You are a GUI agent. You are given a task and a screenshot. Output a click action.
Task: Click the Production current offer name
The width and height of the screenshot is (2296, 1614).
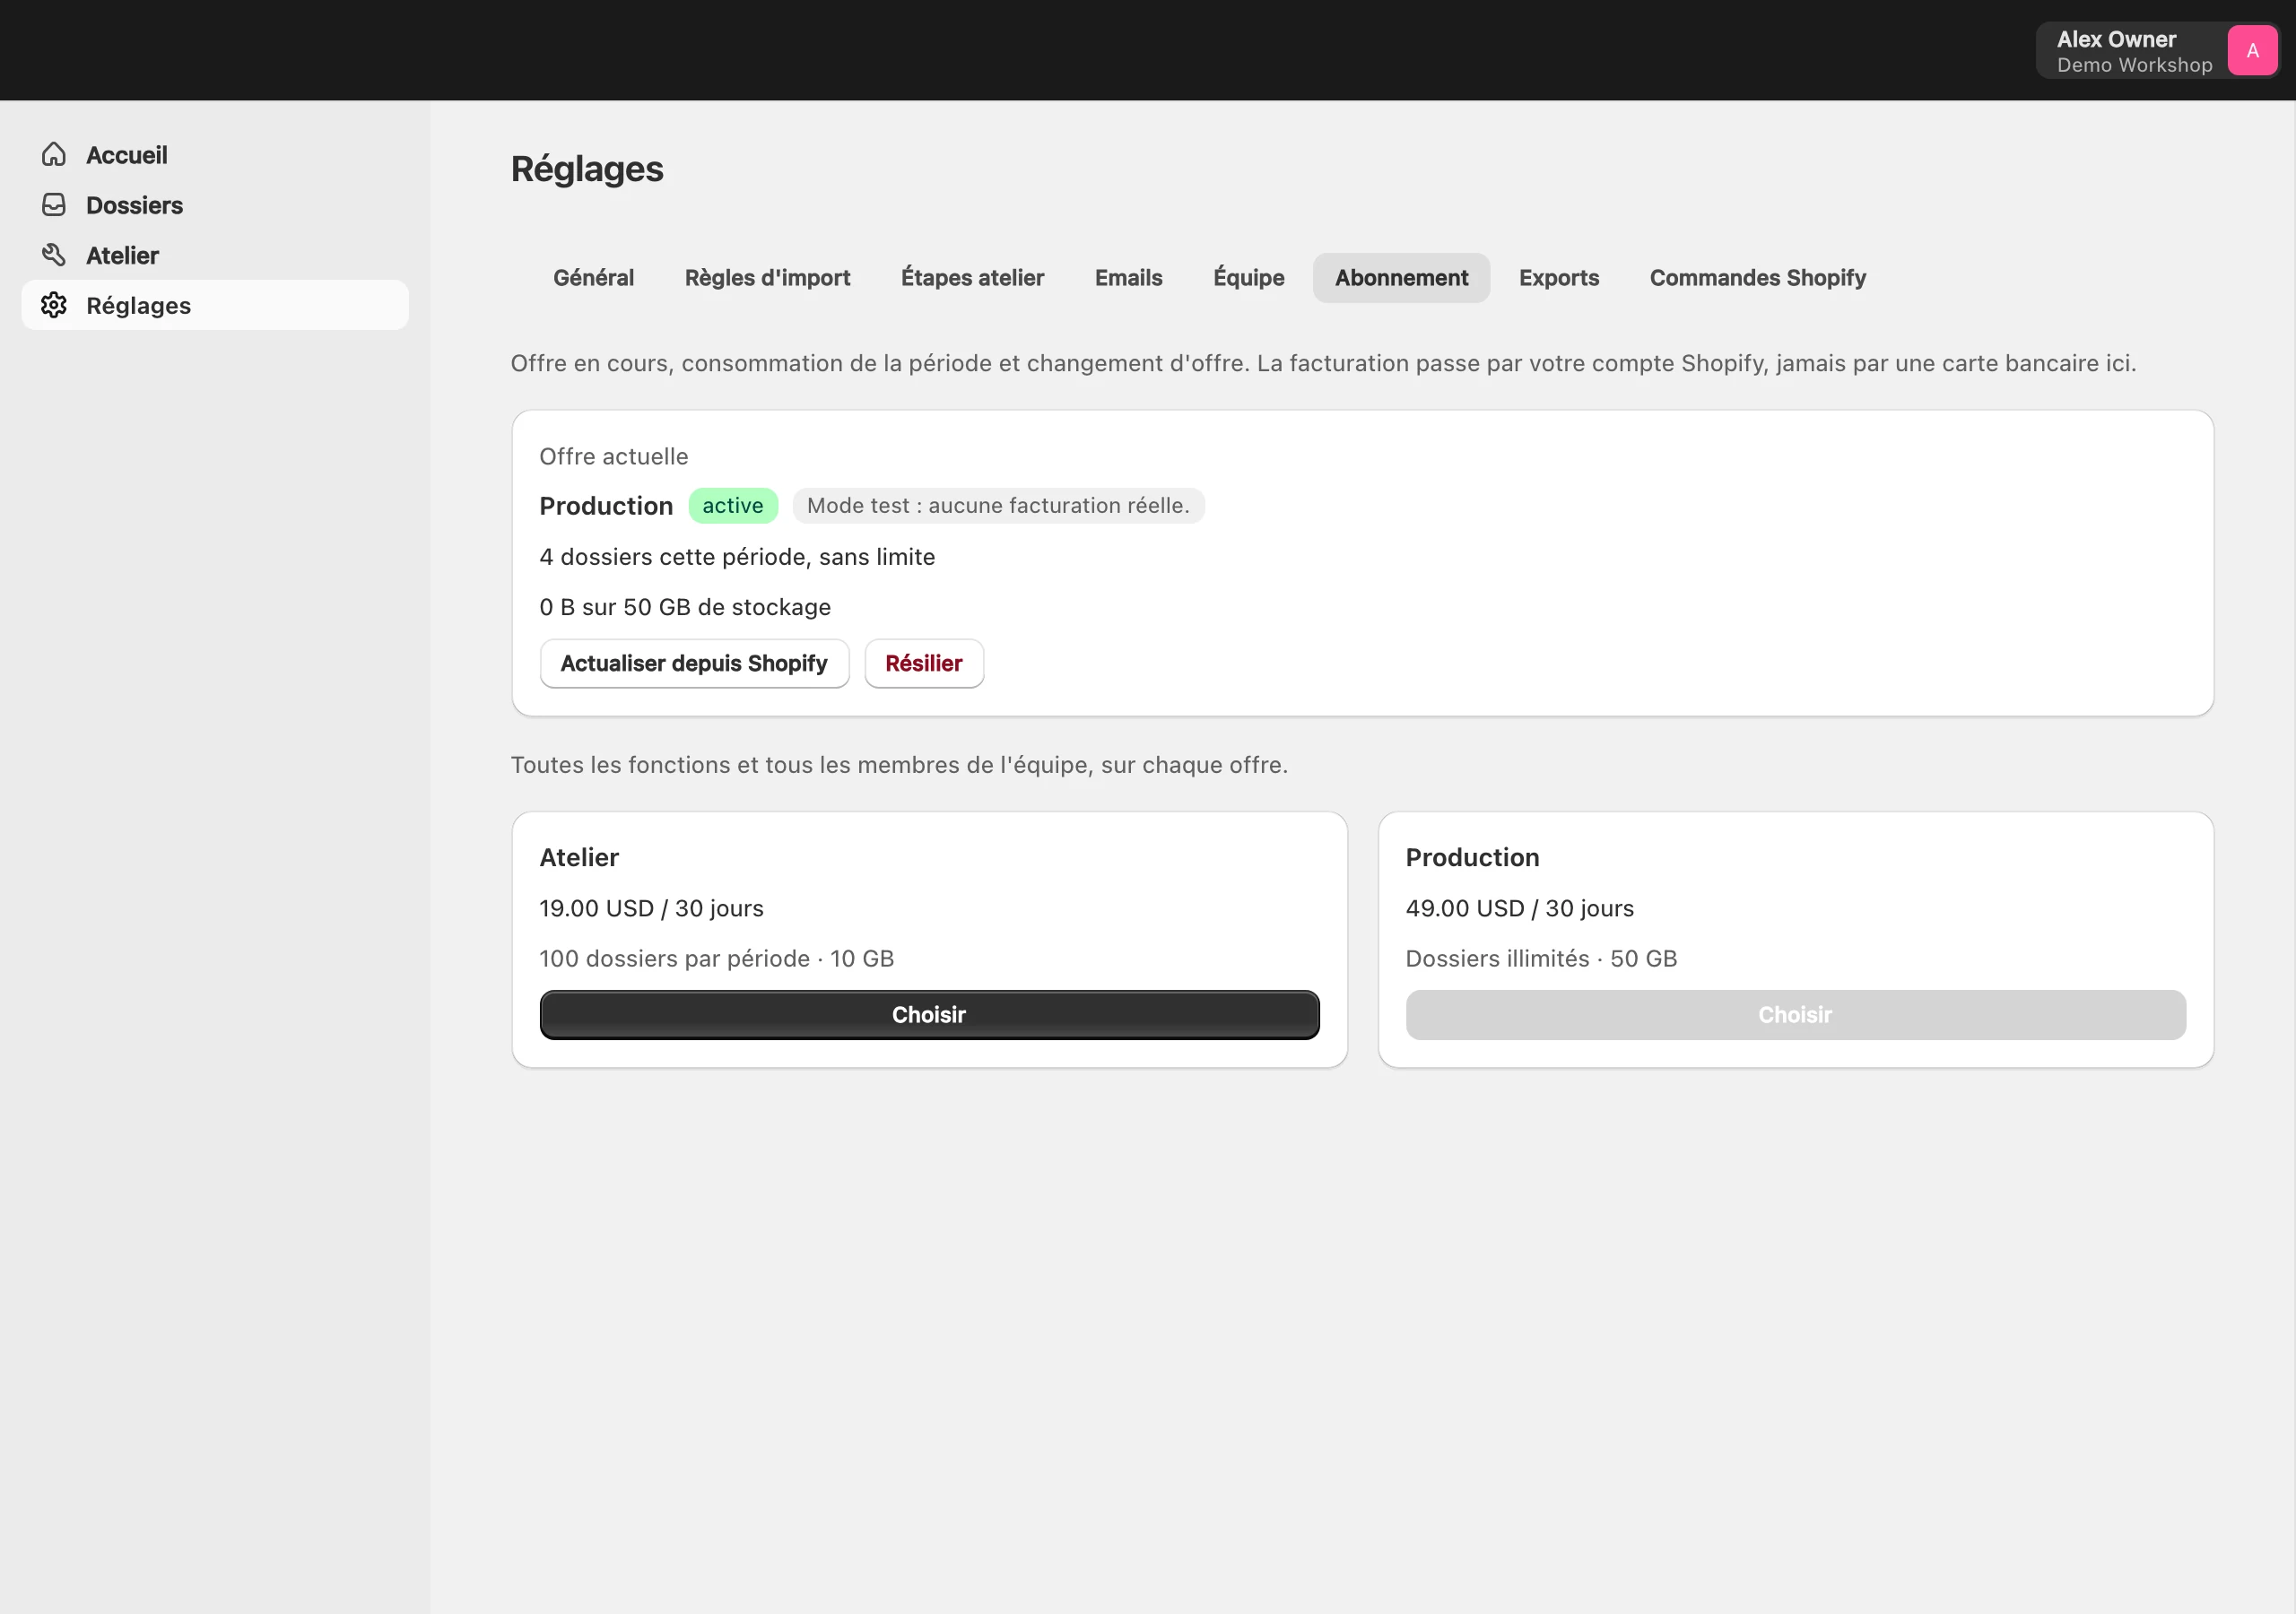(x=606, y=506)
